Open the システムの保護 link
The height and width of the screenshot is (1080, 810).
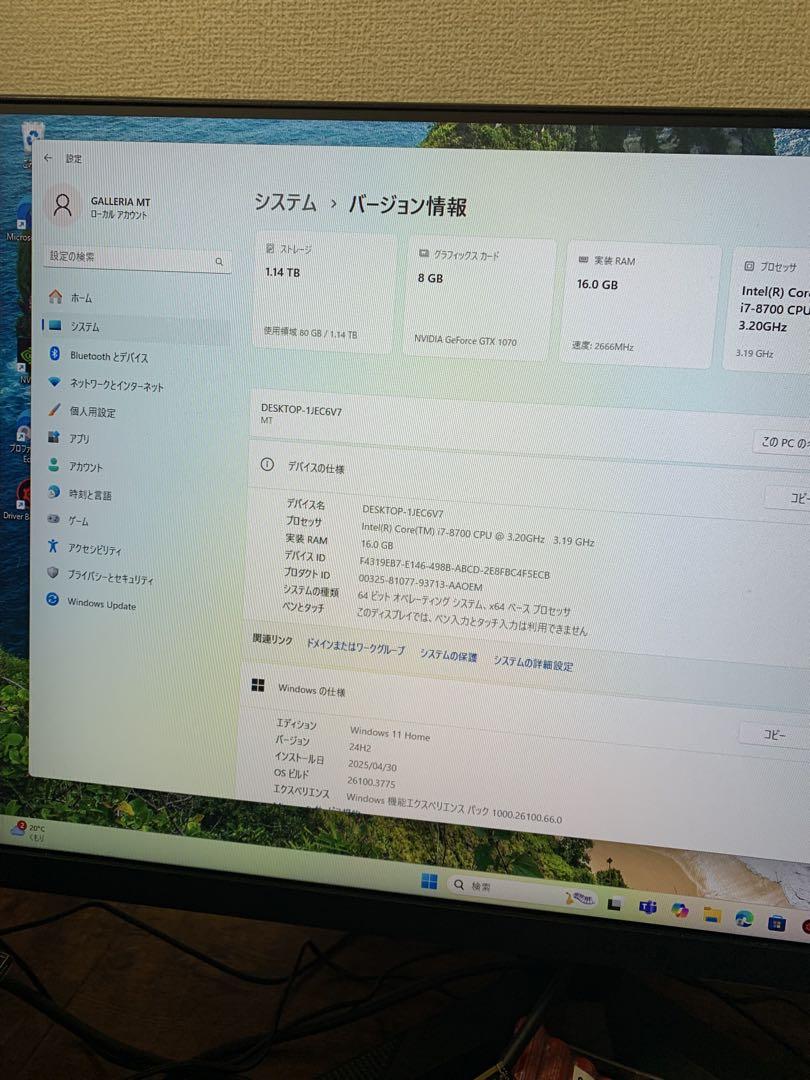(448, 655)
